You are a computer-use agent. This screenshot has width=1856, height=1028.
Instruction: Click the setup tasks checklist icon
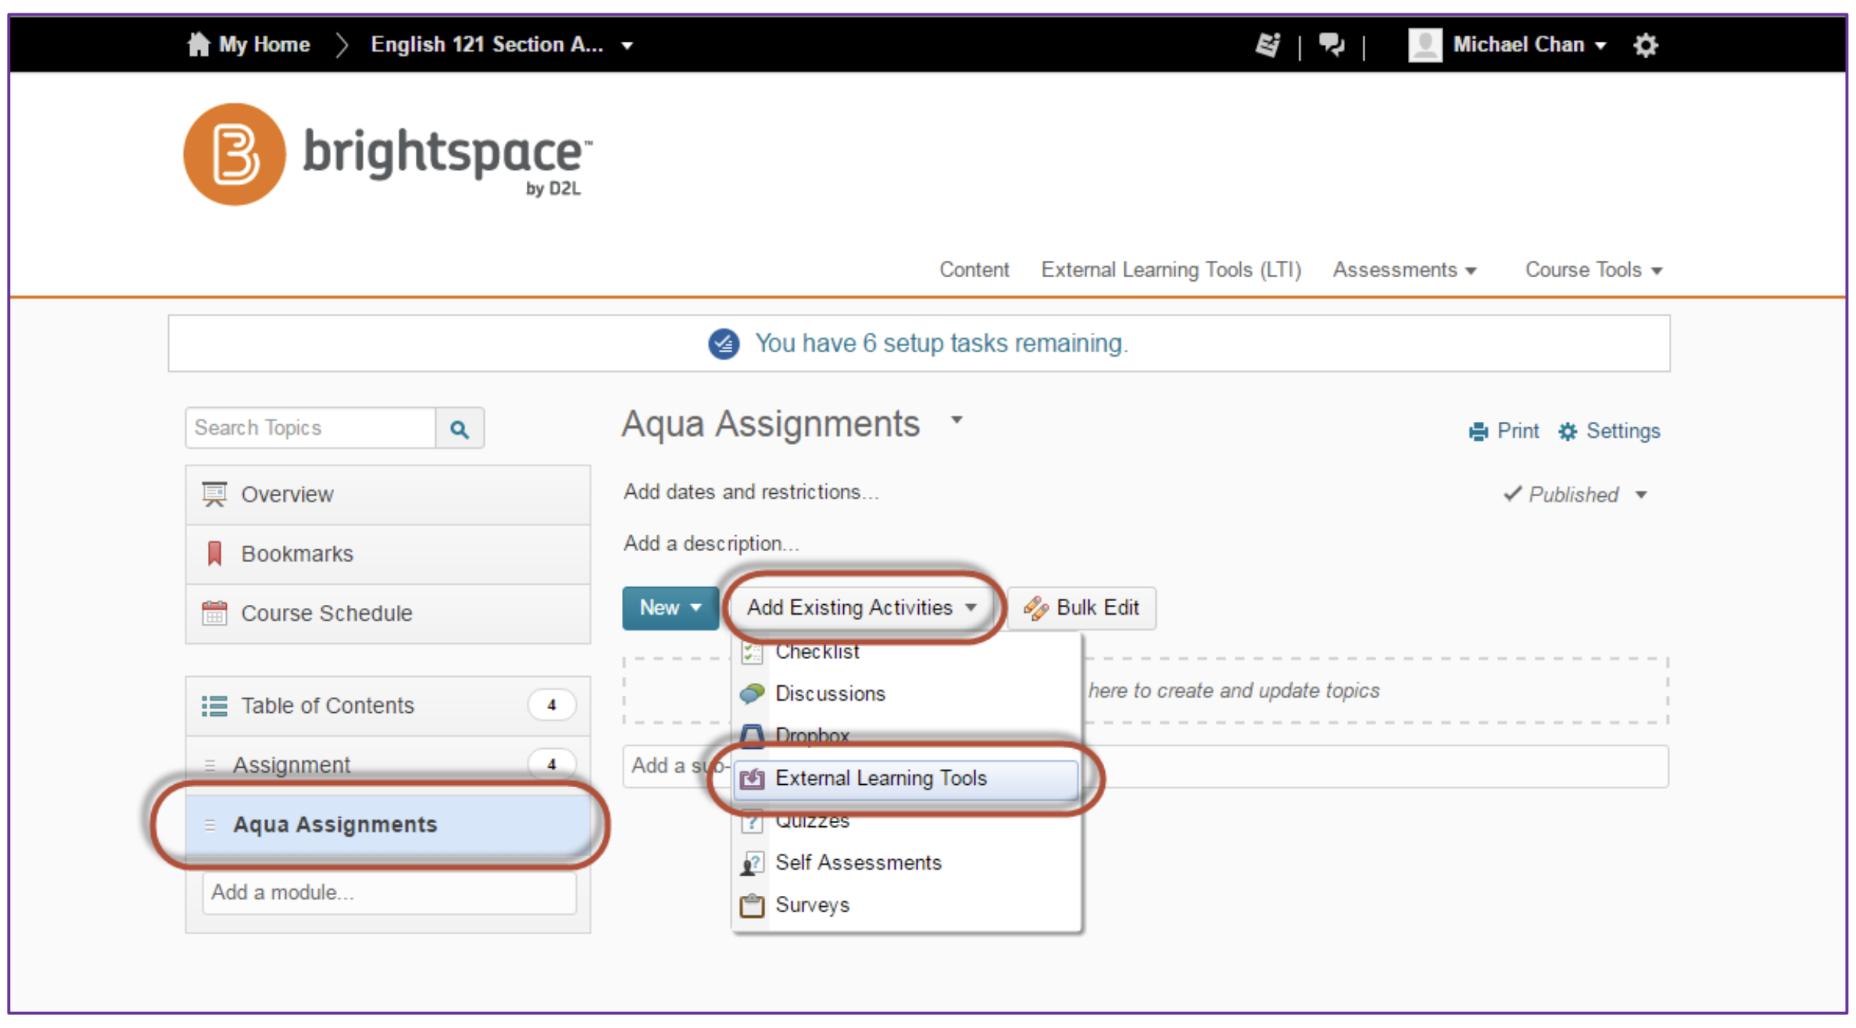point(724,344)
